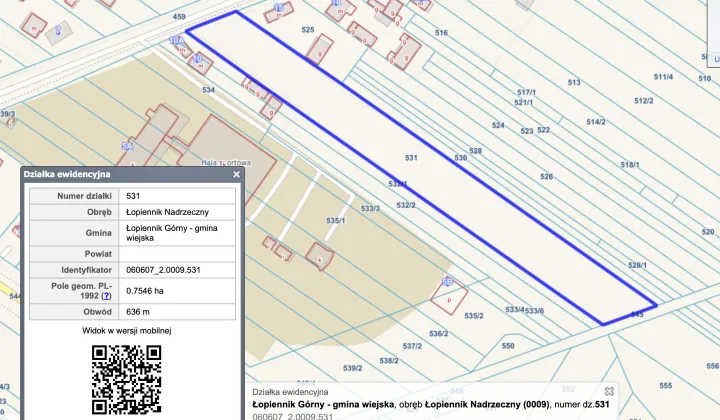Image resolution: width=720 pixels, height=420 pixels.
Task: Click parcel label 531 on the map
Action: click(x=411, y=158)
